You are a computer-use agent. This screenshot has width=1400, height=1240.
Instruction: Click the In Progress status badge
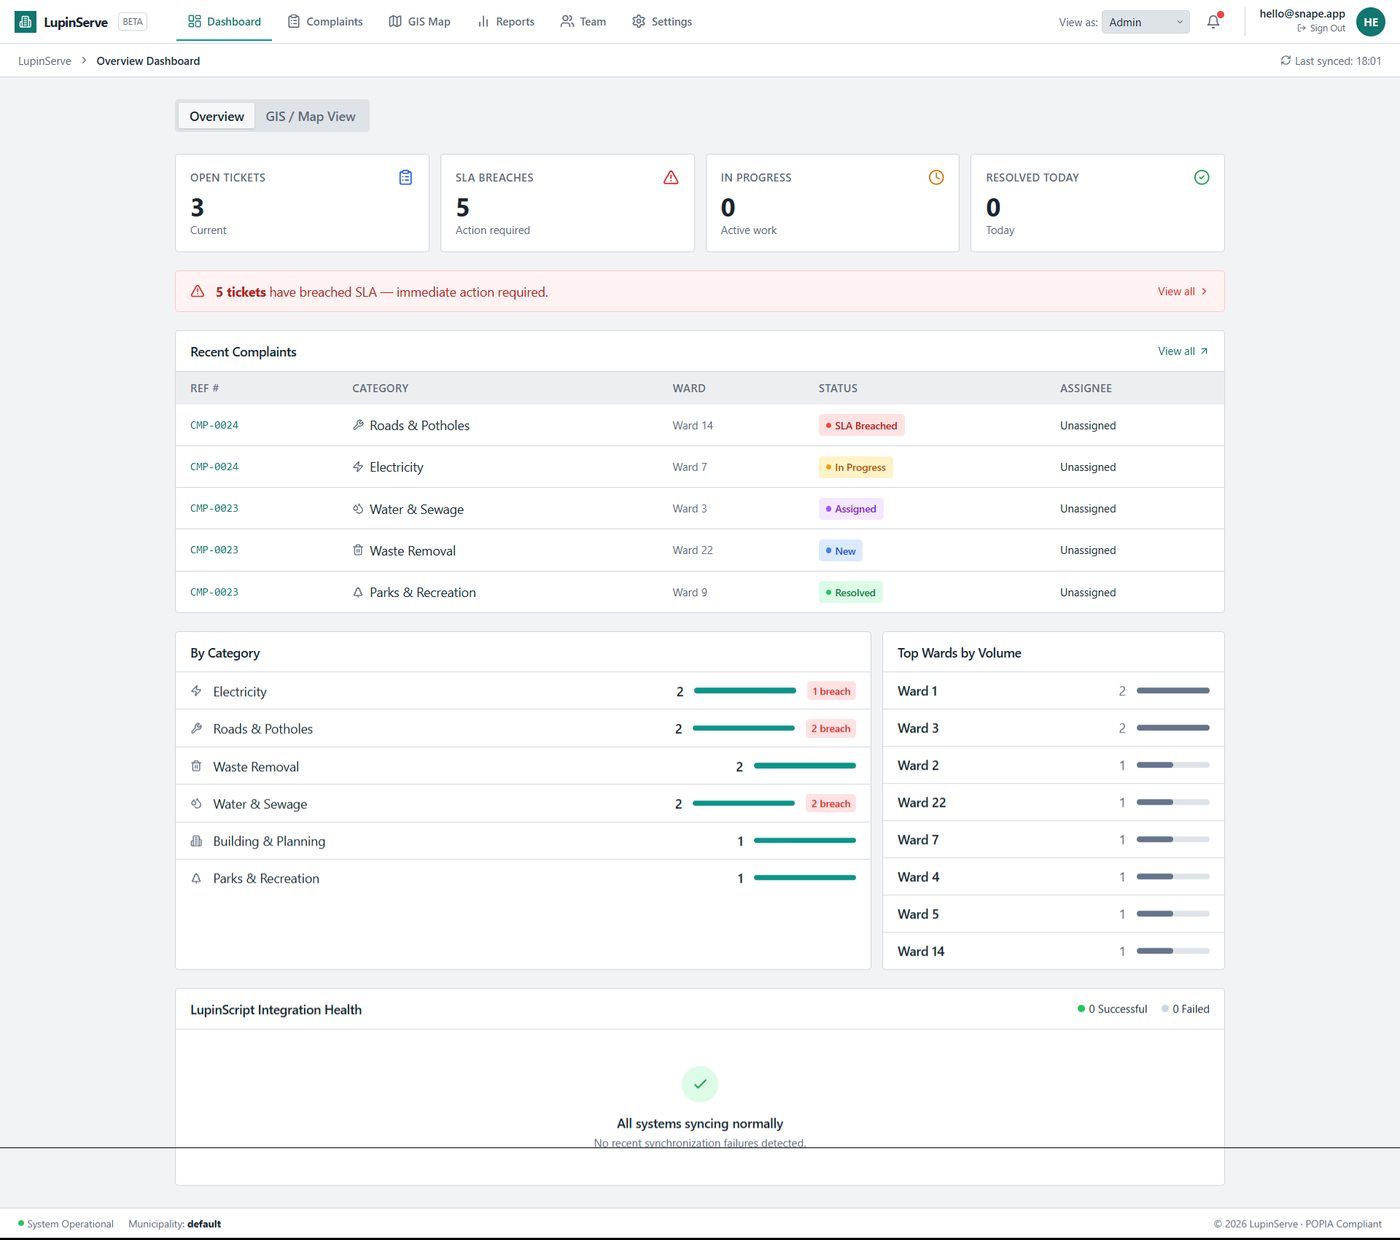tap(856, 467)
